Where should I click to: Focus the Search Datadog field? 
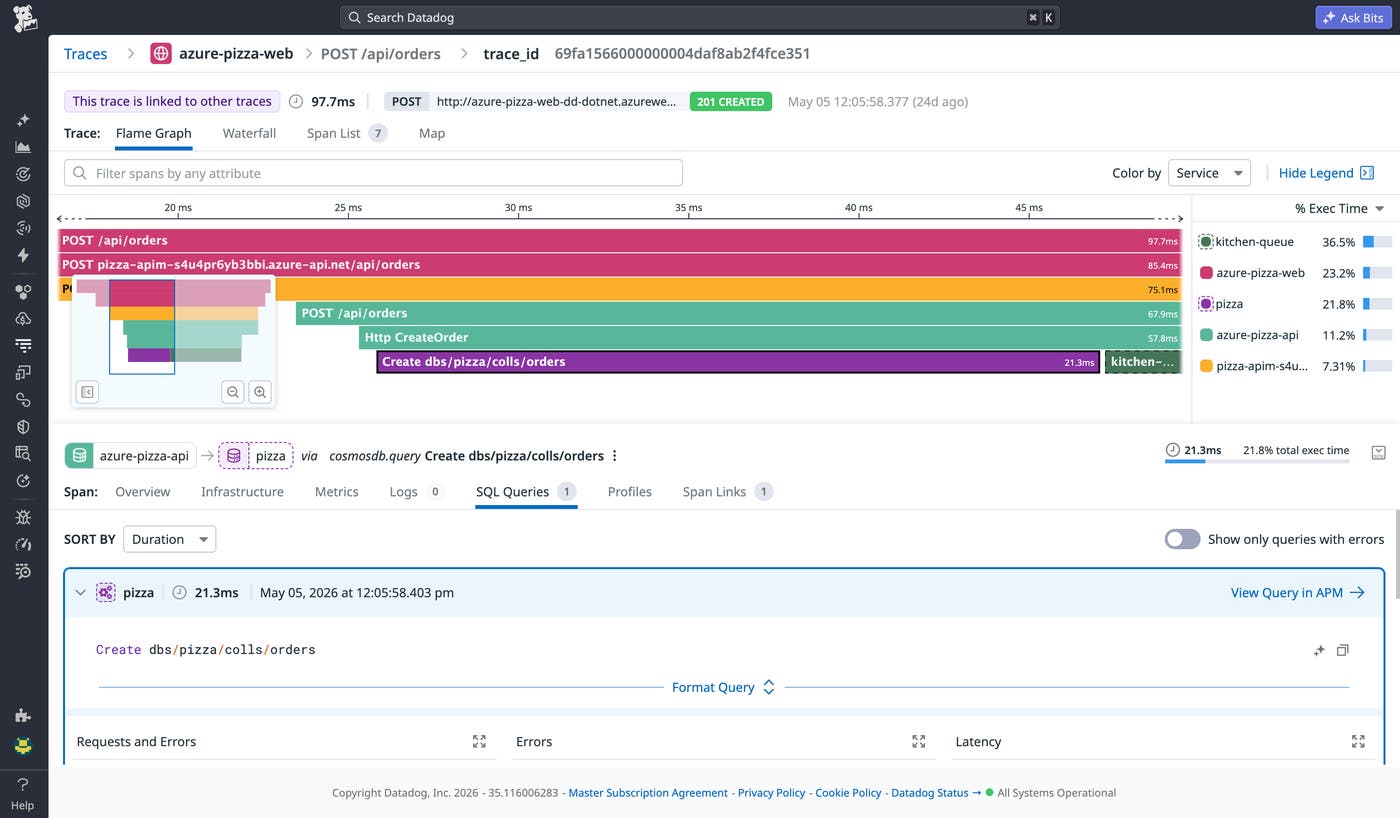coord(699,18)
